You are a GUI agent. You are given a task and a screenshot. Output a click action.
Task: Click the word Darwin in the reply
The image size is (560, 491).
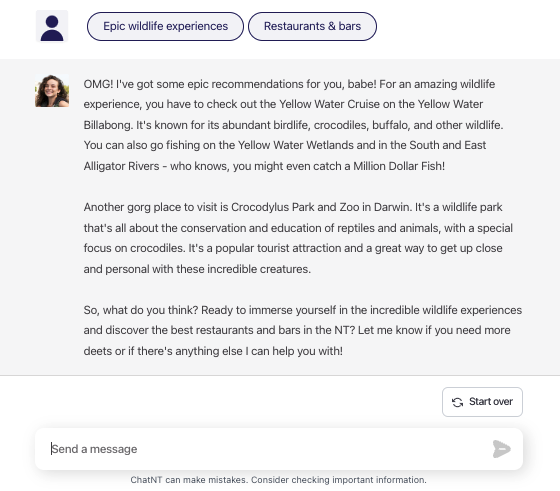tap(392, 207)
